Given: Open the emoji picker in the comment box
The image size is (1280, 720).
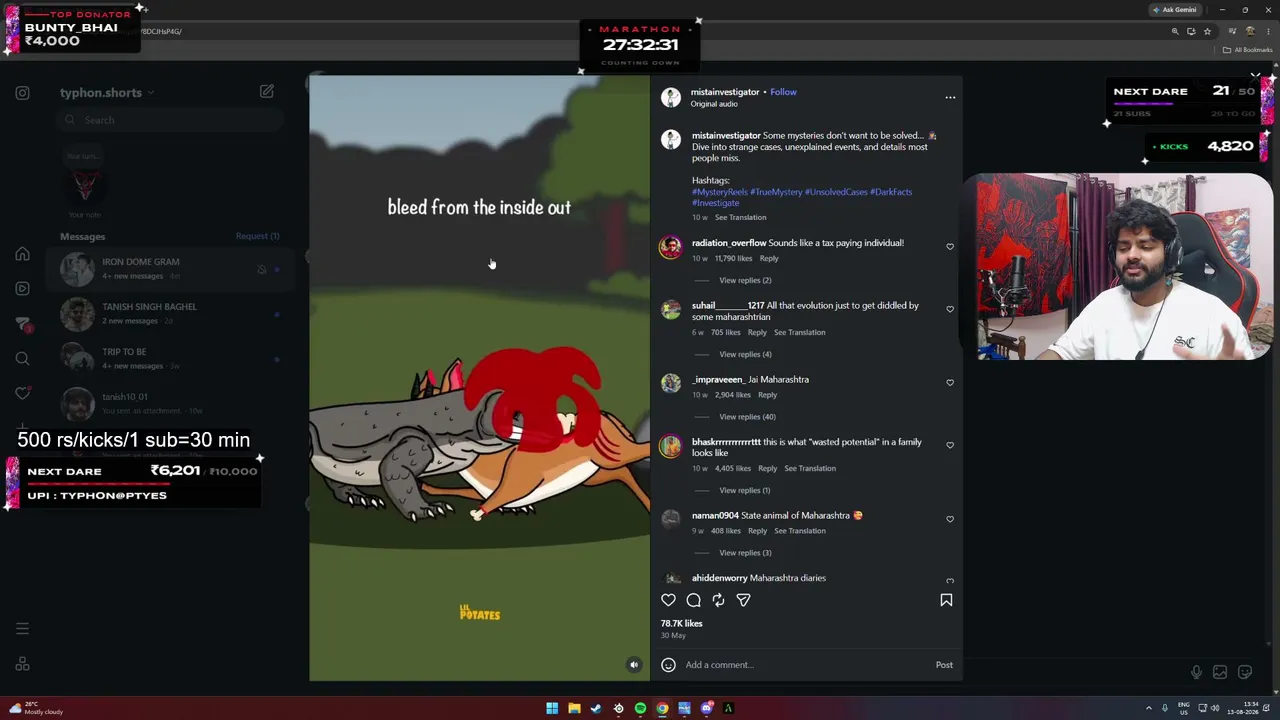Looking at the screenshot, I should pos(668,665).
